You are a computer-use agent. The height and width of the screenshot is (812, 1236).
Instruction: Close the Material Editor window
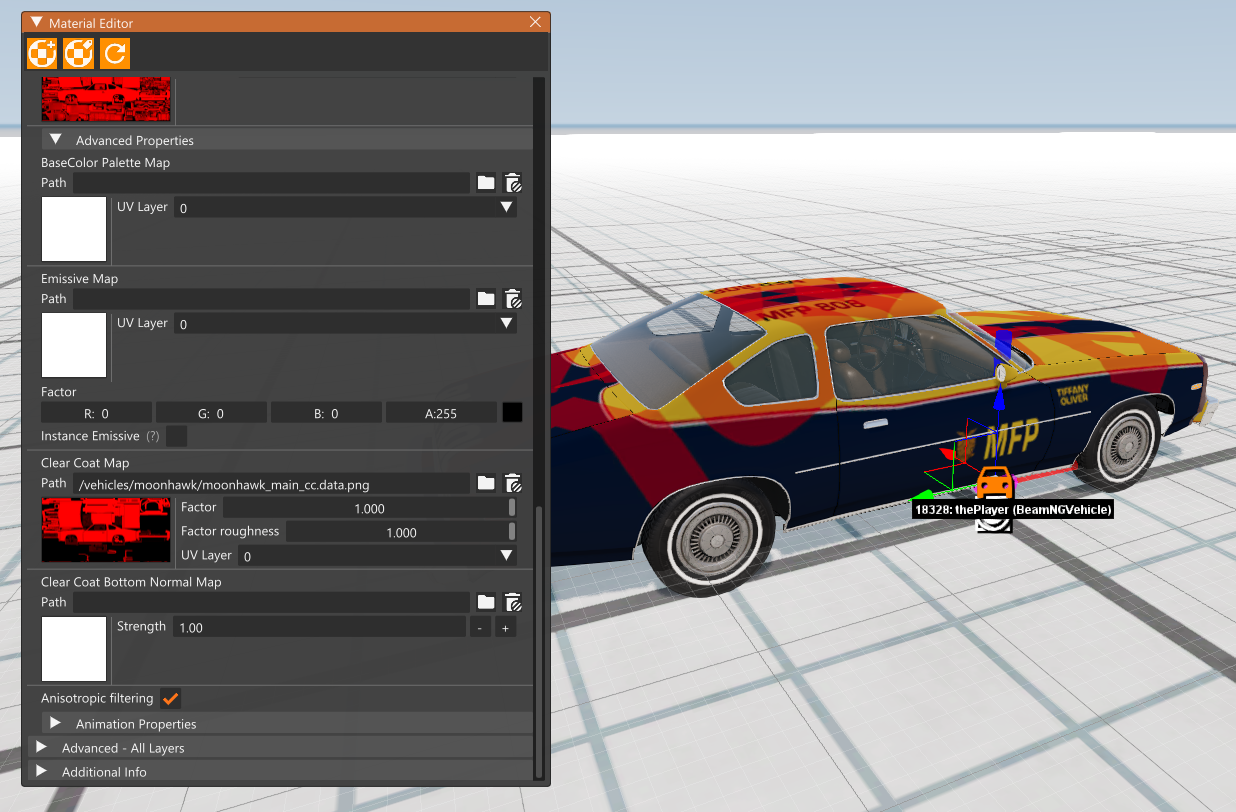pyautogui.click(x=536, y=22)
